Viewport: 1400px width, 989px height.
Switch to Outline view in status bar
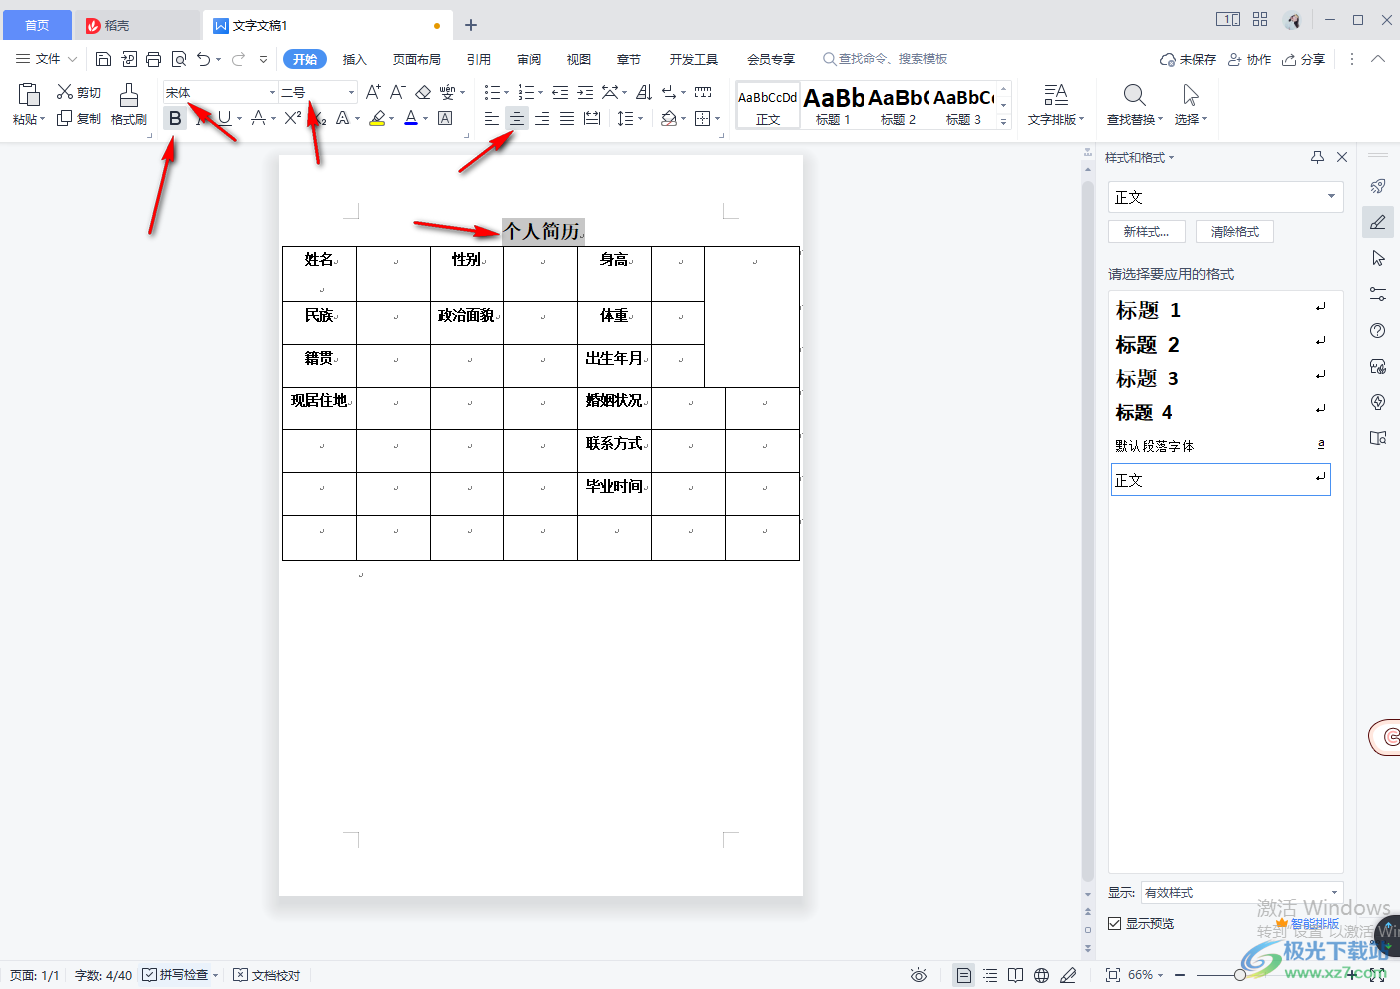click(x=990, y=975)
